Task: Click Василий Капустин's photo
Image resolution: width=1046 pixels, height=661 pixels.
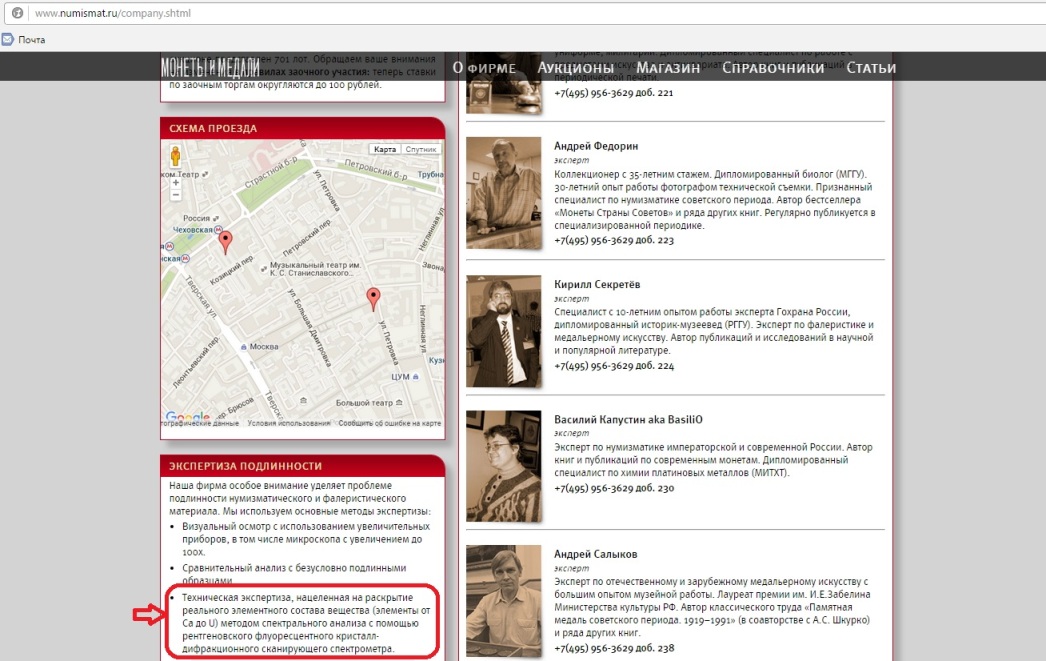Action: click(x=504, y=466)
